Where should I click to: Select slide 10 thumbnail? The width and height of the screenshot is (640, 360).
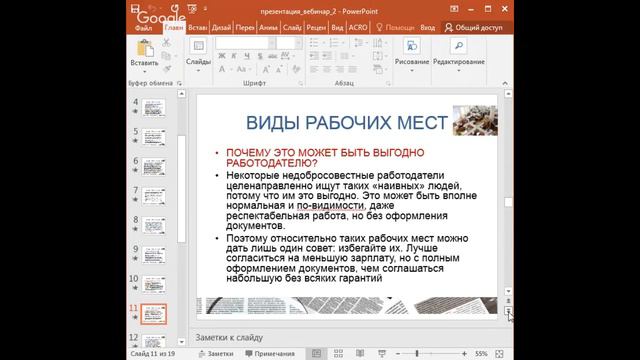coord(154,284)
